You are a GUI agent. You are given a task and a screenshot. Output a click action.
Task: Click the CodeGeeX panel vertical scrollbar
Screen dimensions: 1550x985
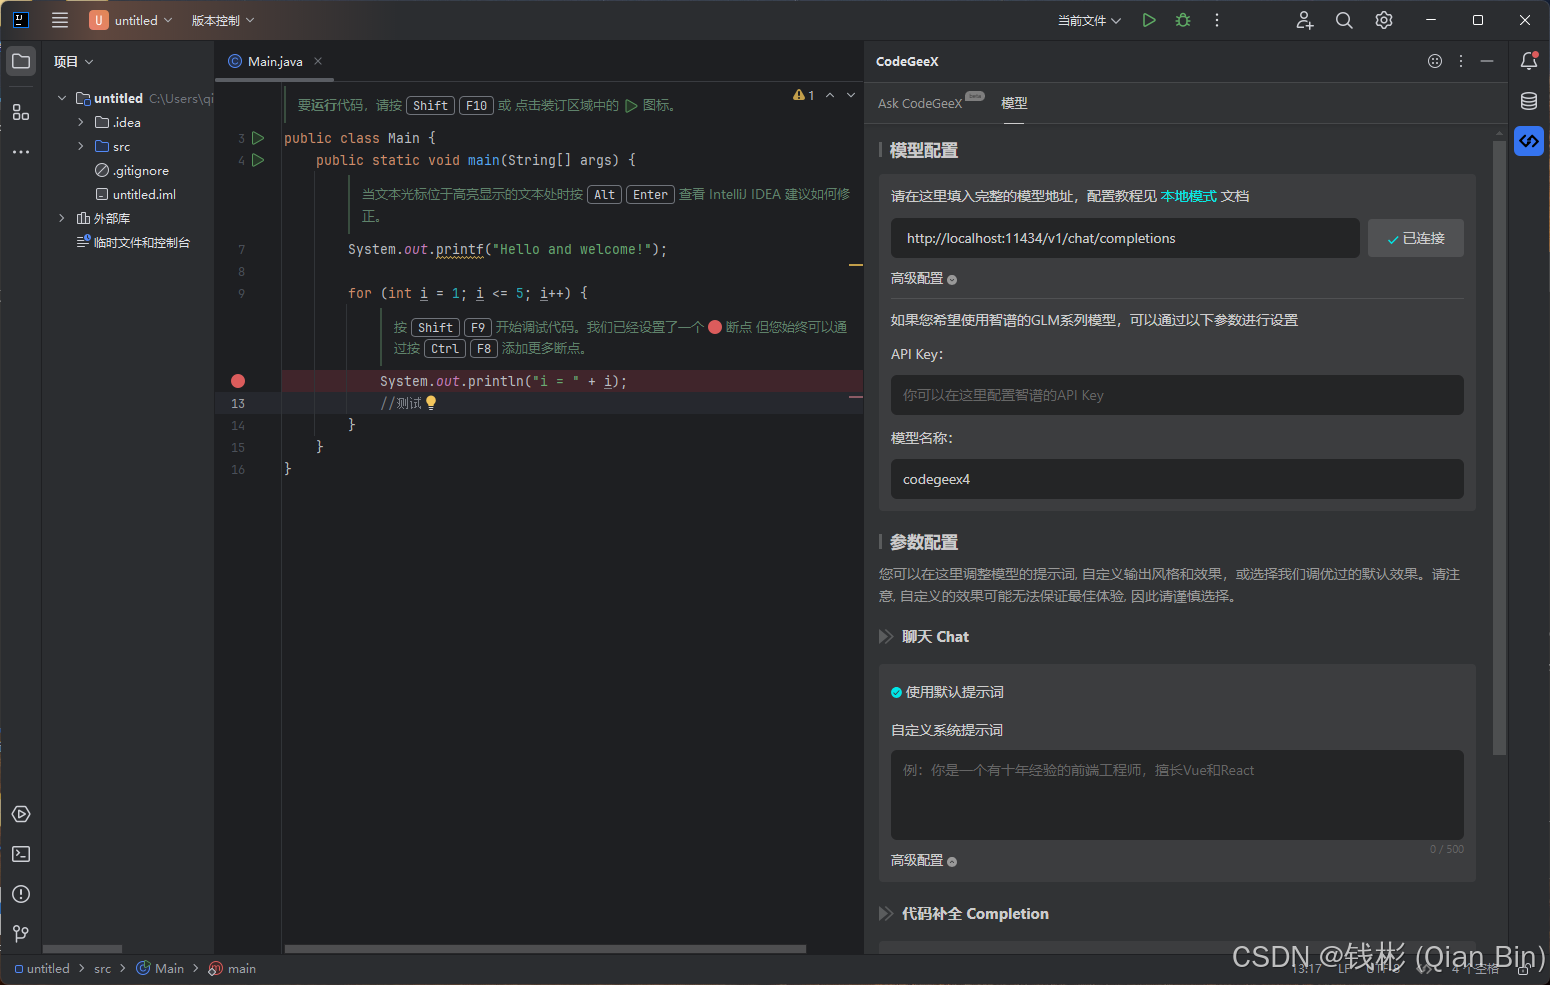coord(1499,448)
